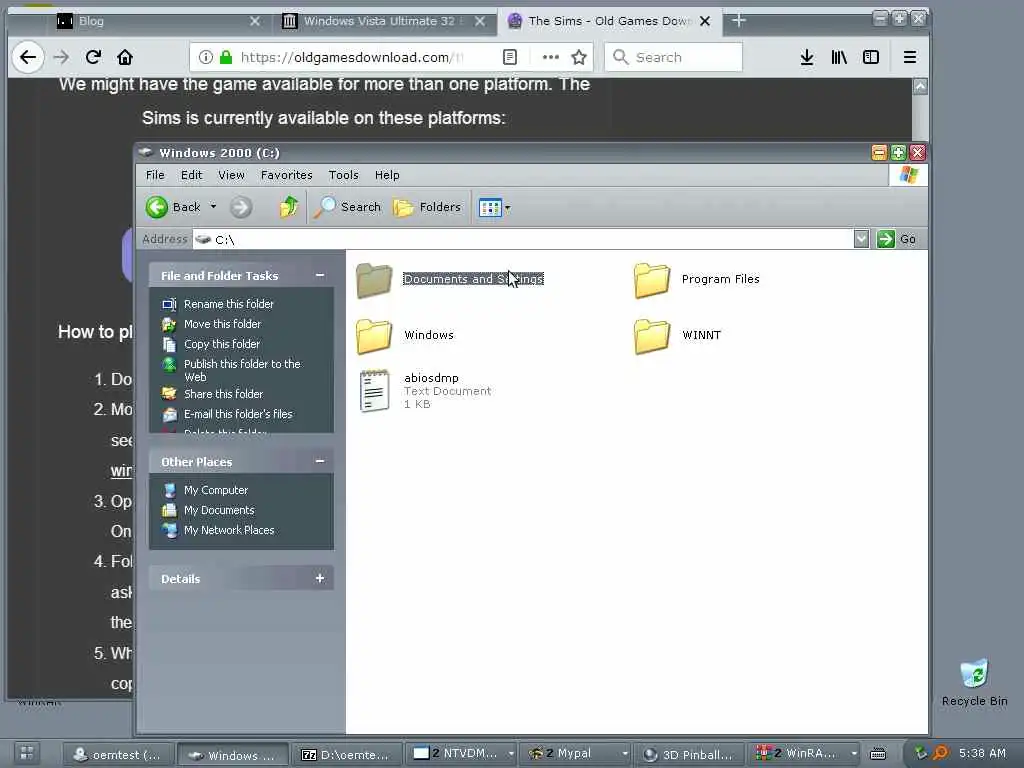The width and height of the screenshot is (1024, 768).
Task: Open Favorites menu in Explorer
Action: coord(286,175)
